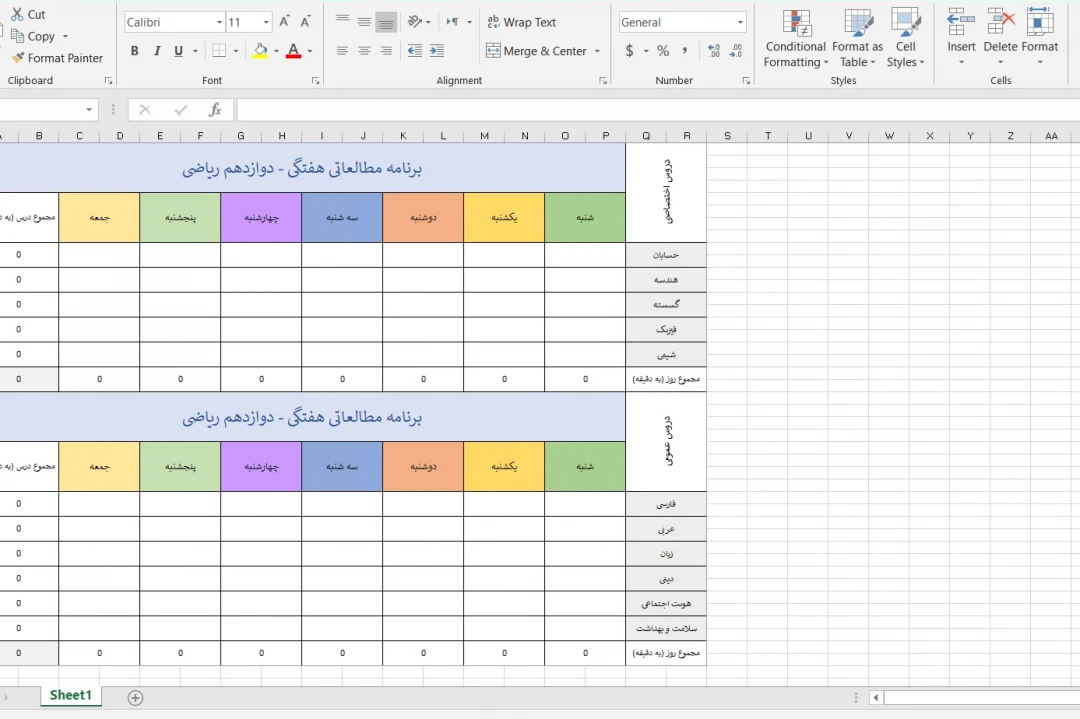Click the Cut button
This screenshot has height=719, width=1080.
coord(28,14)
